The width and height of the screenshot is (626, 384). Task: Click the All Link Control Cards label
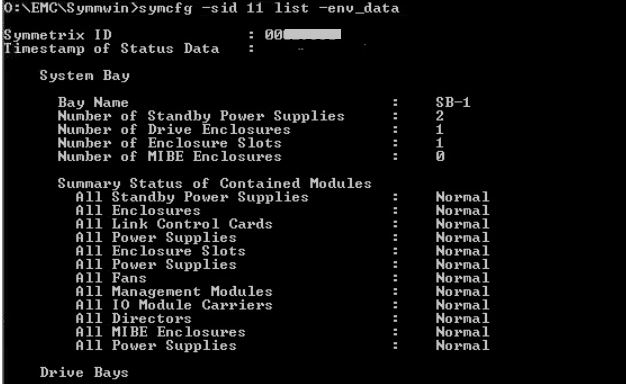174,224
